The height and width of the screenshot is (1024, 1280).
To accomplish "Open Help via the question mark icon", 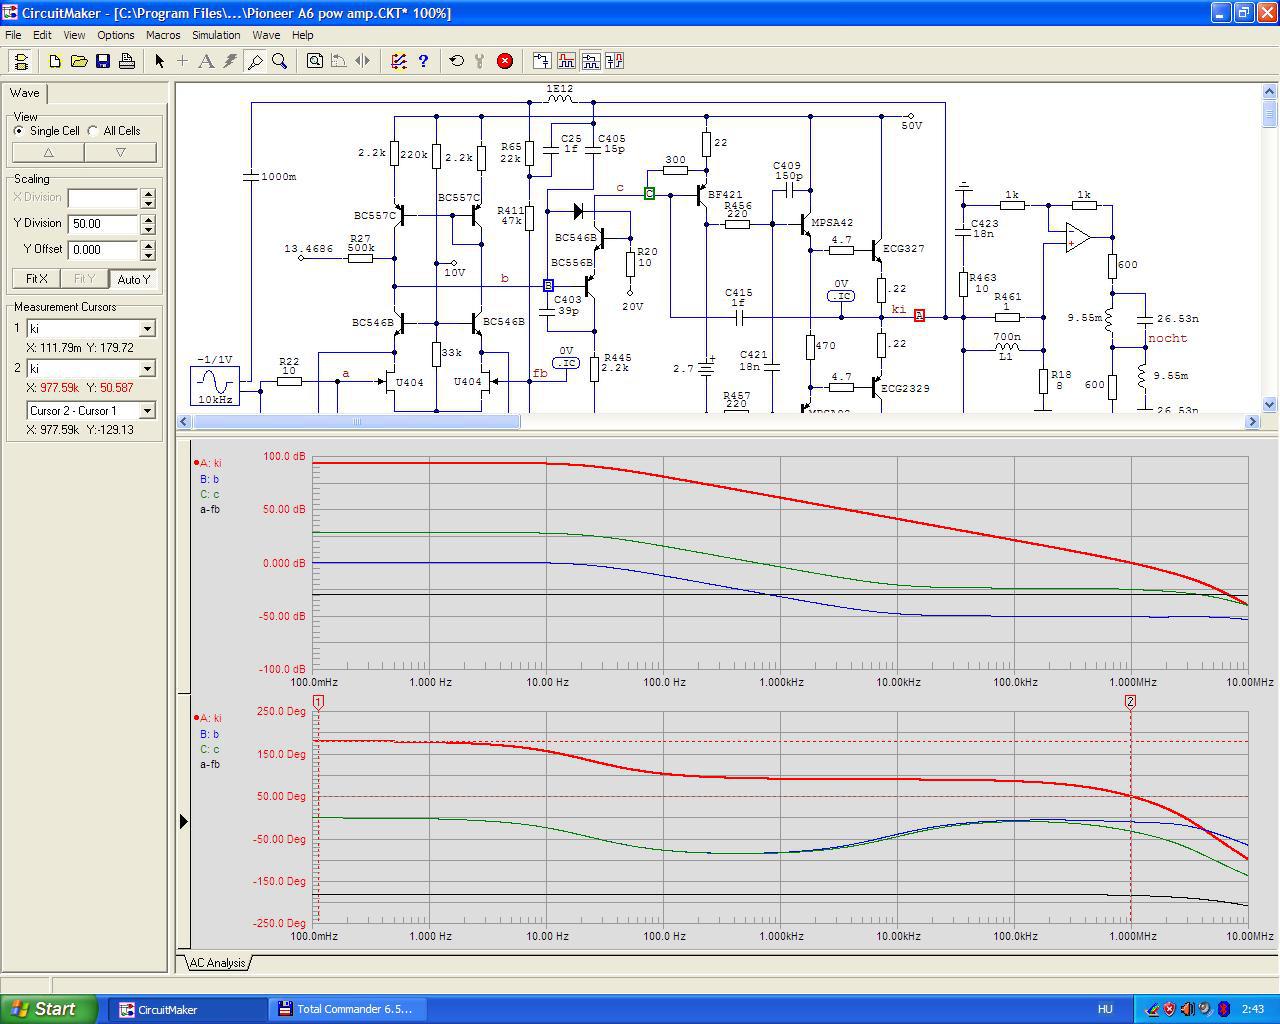I will tap(423, 61).
